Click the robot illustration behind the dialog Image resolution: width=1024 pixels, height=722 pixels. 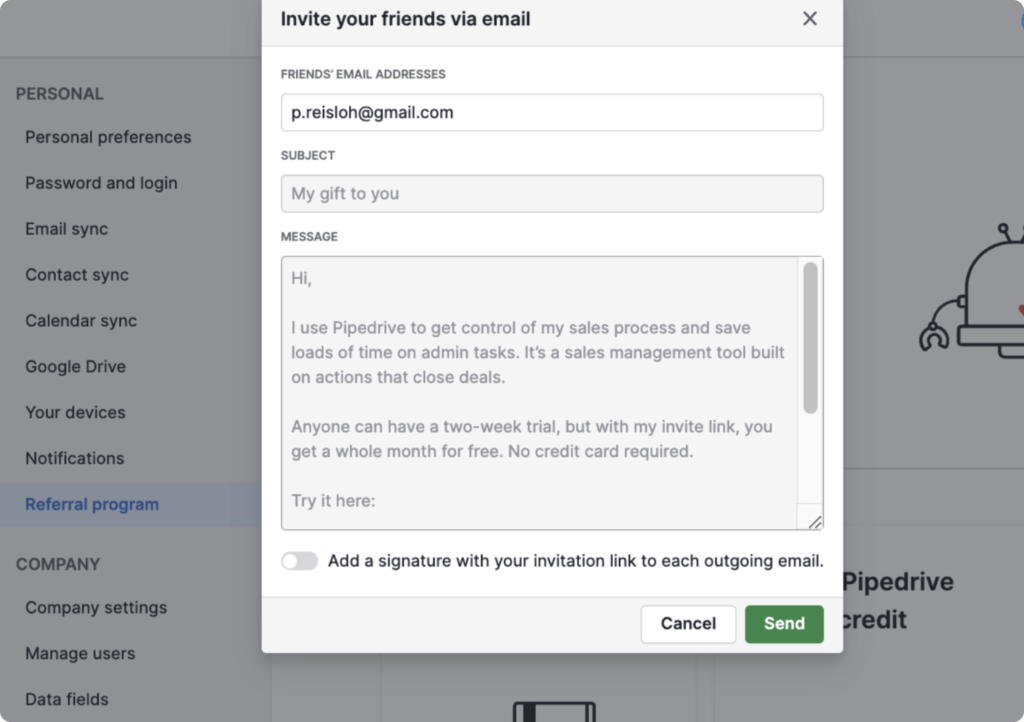pyautogui.click(x=973, y=290)
